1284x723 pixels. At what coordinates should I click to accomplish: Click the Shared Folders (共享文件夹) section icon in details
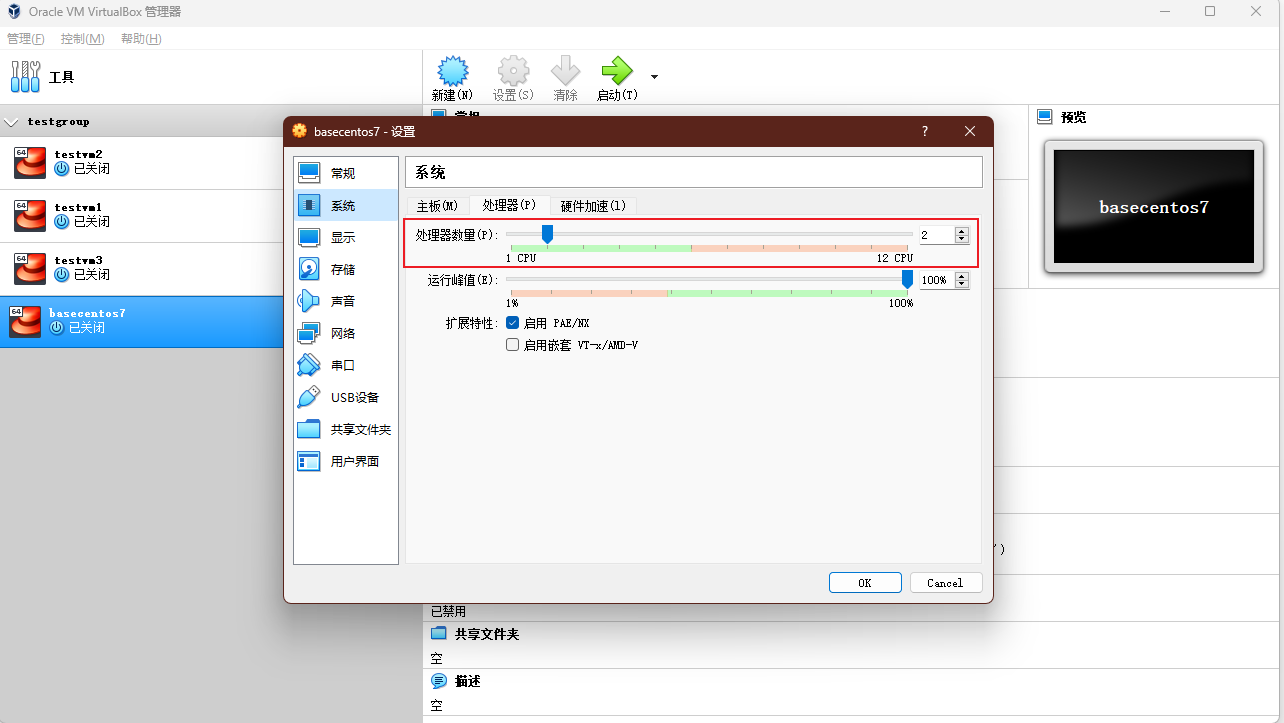click(x=438, y=634)
